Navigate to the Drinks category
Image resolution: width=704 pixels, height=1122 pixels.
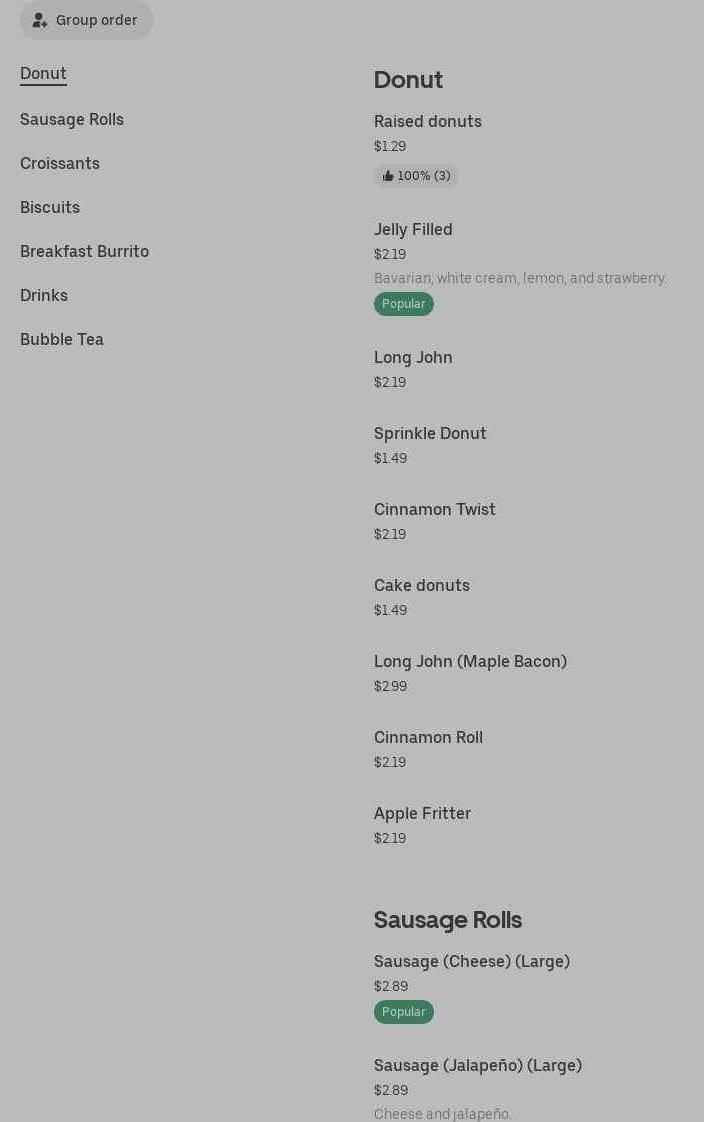point(44,296)
